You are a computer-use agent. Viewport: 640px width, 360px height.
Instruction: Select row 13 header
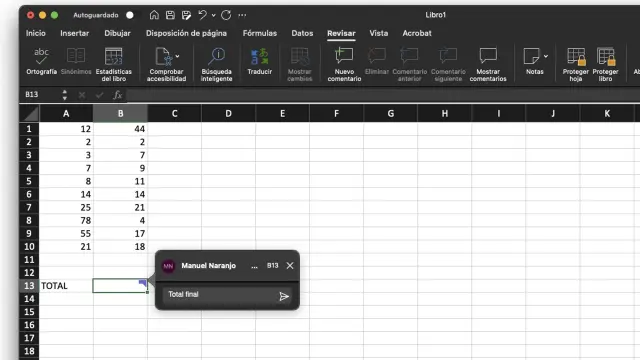click(29, 286)
